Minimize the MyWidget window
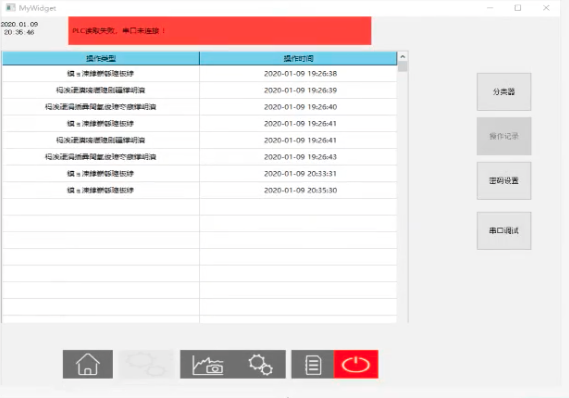This screenshot has height=398, width=569. click(x=490, y=8)
